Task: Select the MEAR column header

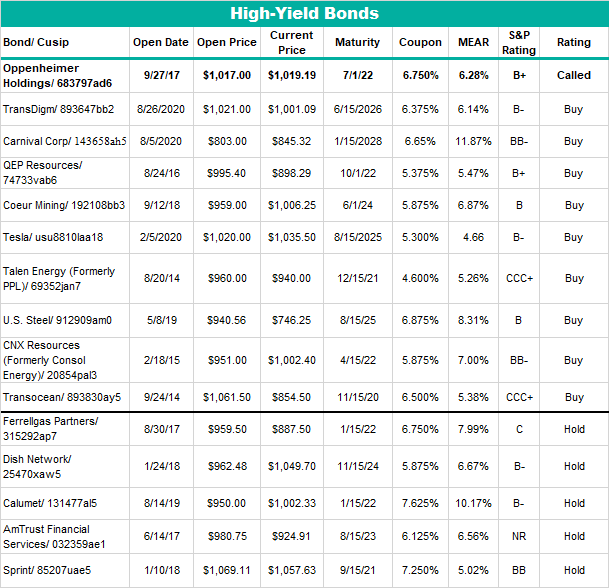Action: pyautogui.click(x=473, y=42)
